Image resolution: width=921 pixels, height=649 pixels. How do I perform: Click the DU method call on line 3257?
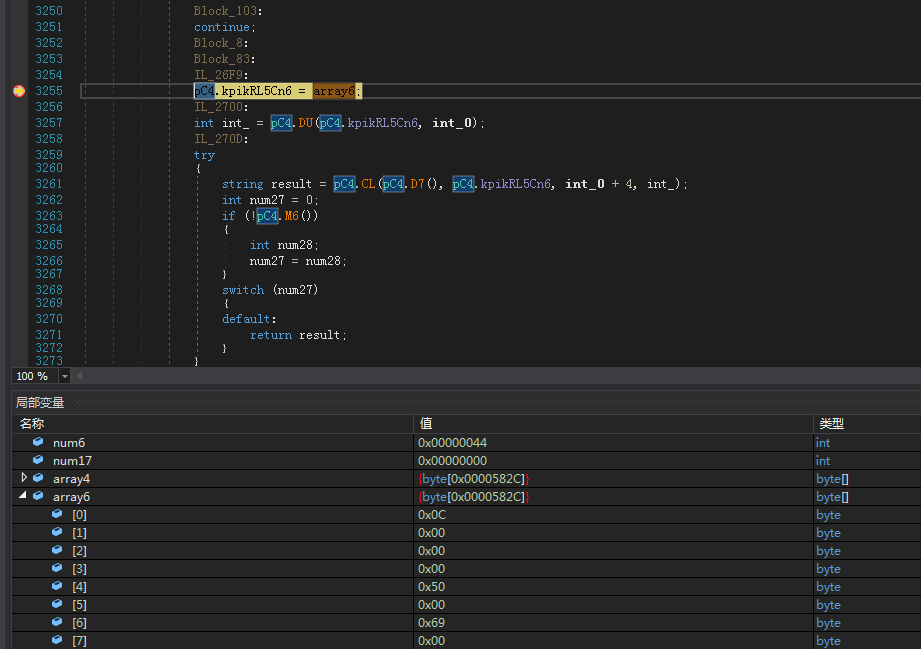tap(305, 123)
